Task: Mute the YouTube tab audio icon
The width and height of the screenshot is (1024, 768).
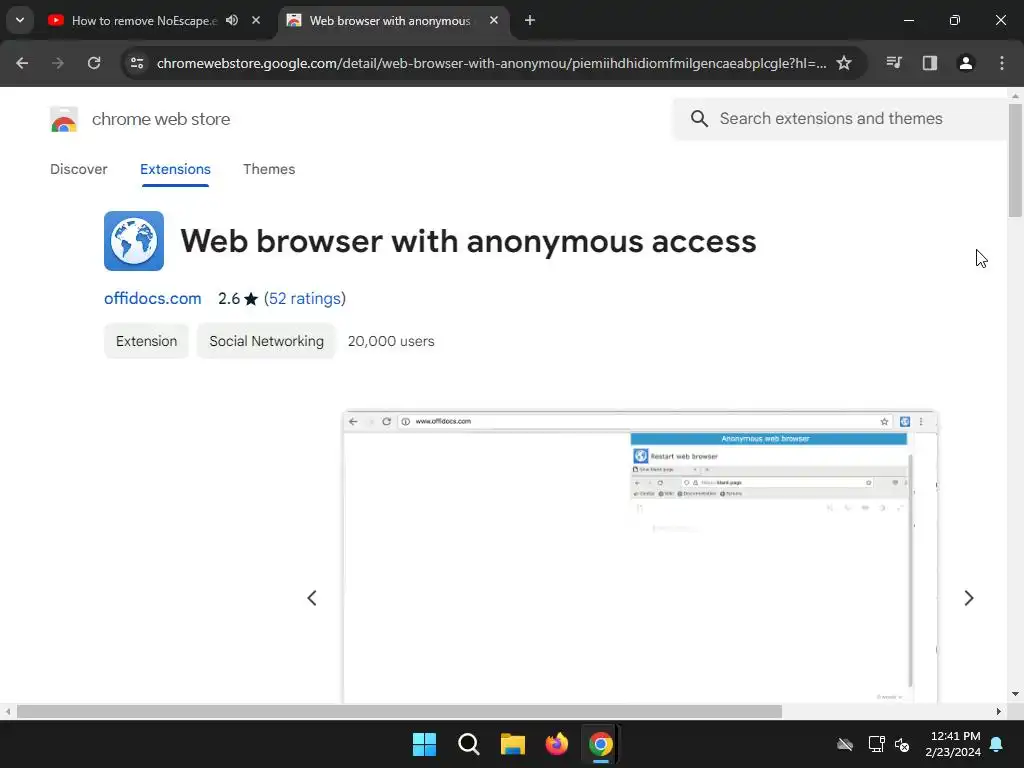Action: pos(232,20)
